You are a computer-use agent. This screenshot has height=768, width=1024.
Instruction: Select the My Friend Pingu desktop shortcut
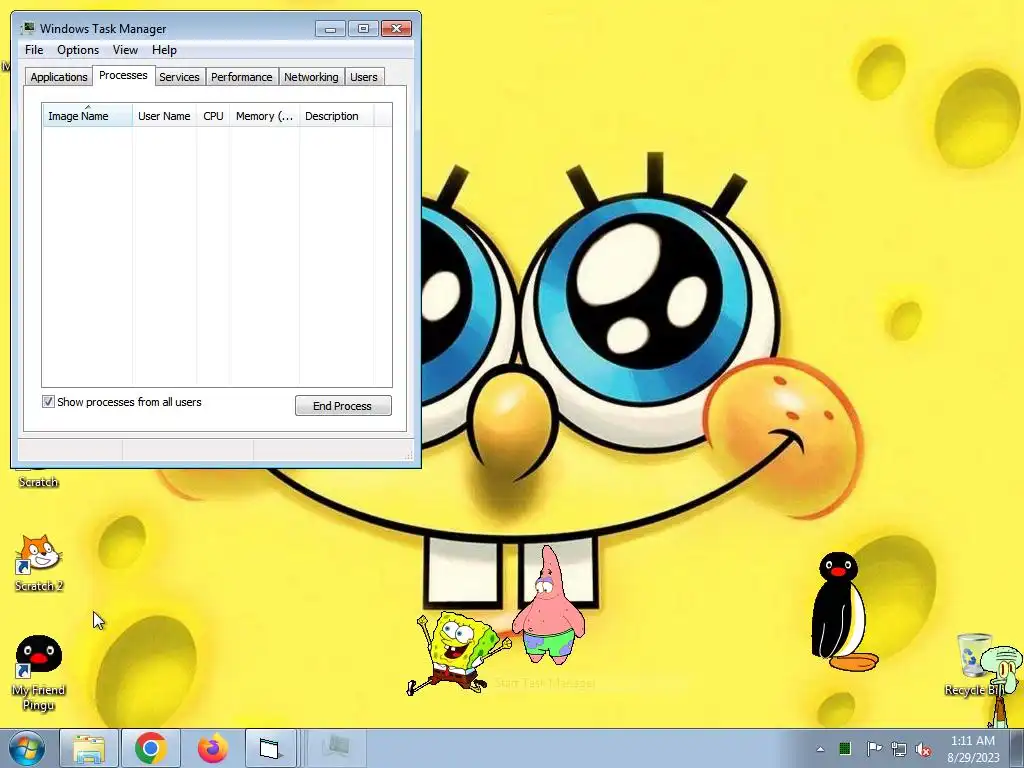tap(39, 673)
